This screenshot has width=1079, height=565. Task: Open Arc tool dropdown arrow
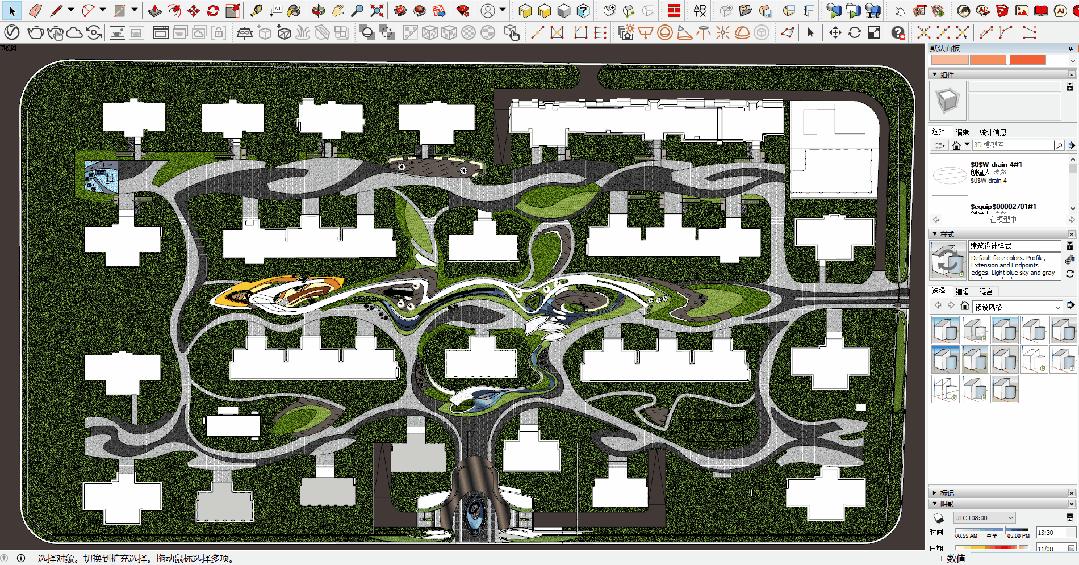[103, 10]
